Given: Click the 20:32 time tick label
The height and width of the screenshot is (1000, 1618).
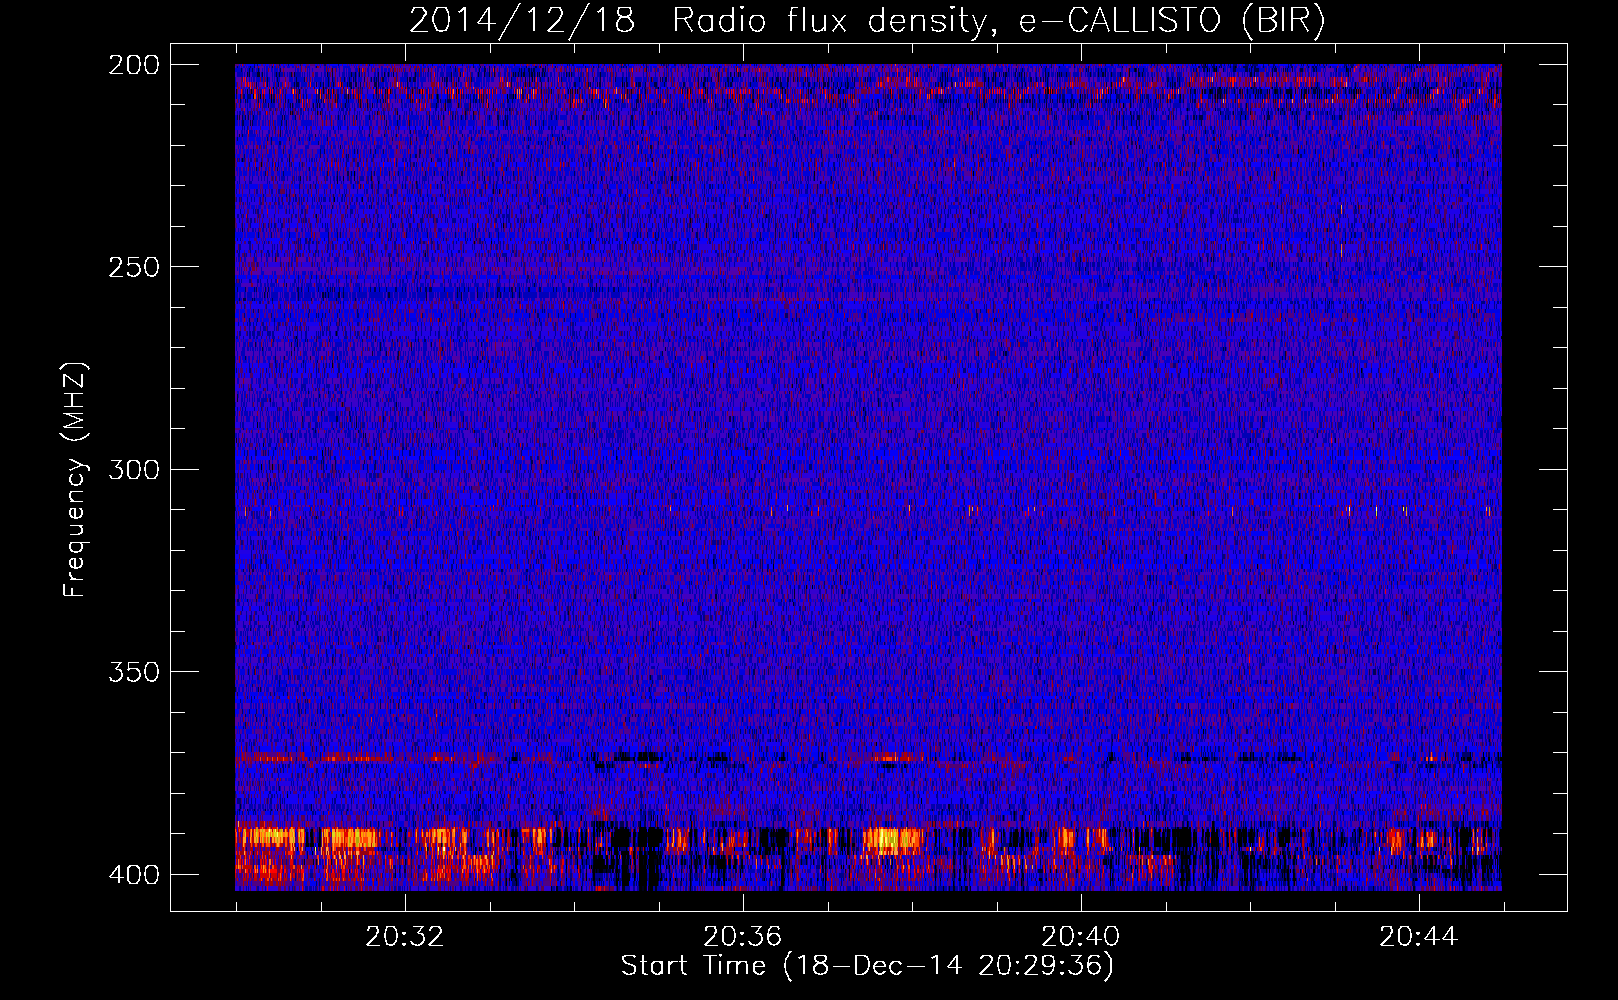Looking at the screenshot, I should [x=405, y=937].
